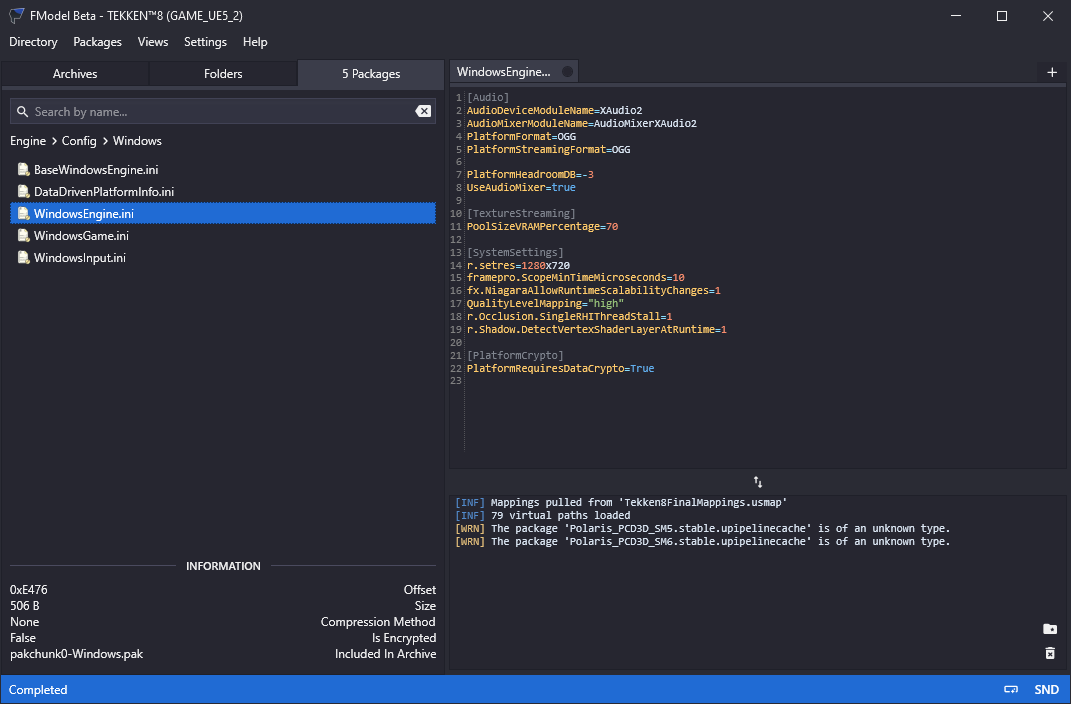Click the [SystemSettings] section line
1071x704 pixels.
[515, 253]
